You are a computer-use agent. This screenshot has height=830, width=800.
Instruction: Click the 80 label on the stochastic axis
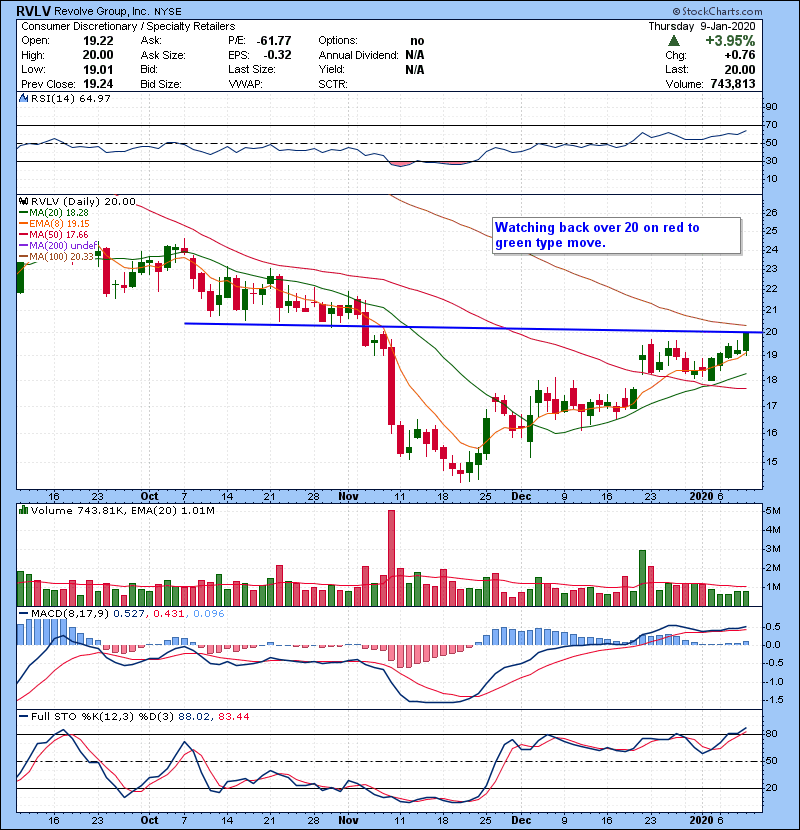[771, 734]
